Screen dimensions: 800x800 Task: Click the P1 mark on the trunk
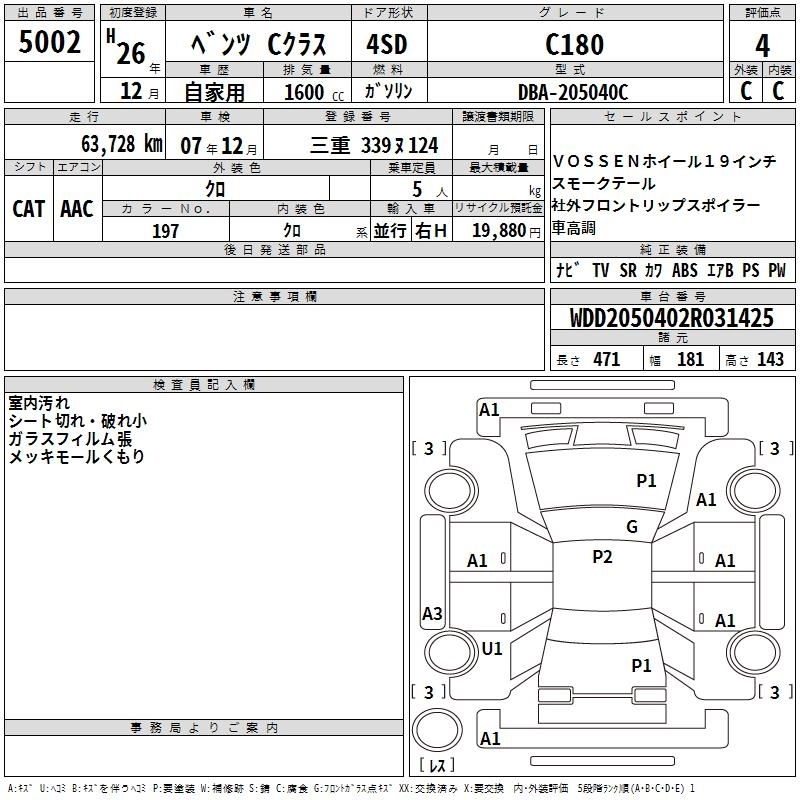click(x=641, y=665)
